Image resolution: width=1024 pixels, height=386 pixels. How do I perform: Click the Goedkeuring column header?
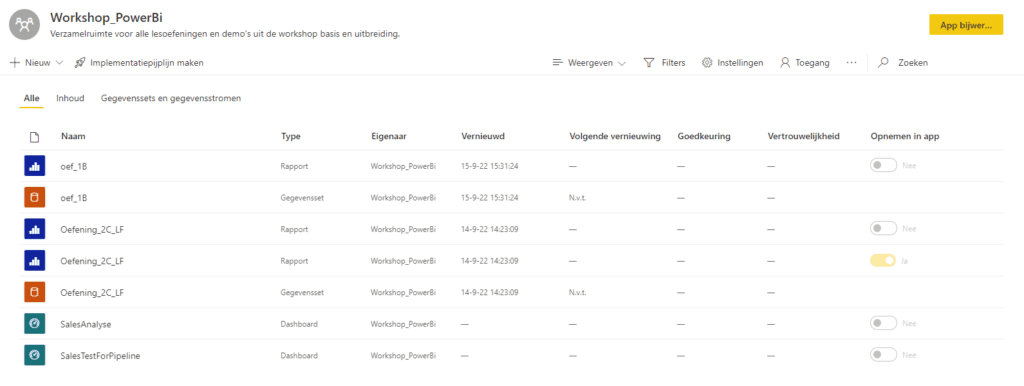tap(704, 137)
